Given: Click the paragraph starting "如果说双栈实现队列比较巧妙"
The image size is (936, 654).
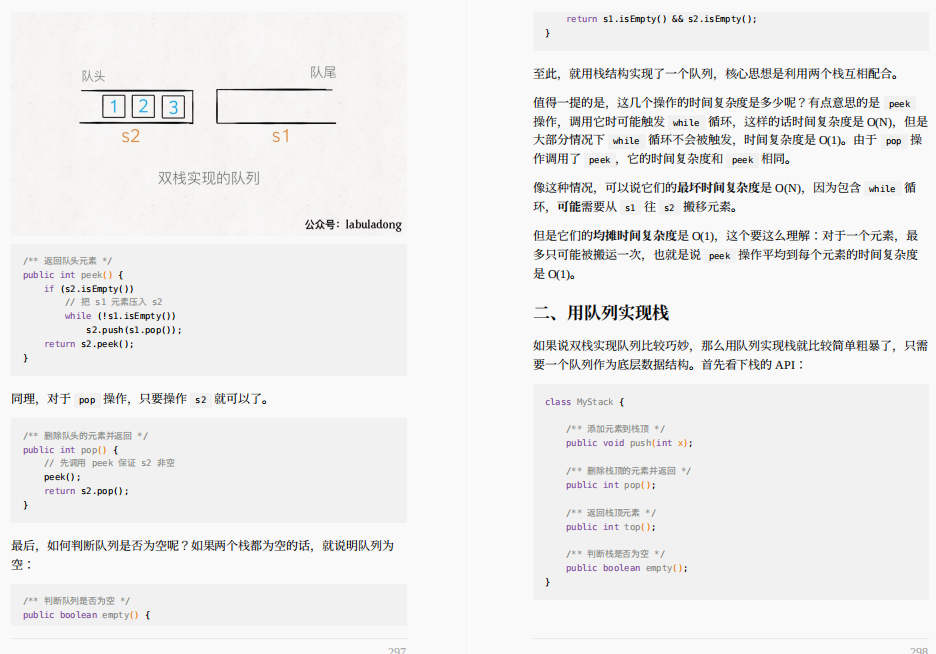Looking at the screenshot, I should [731, 355].
